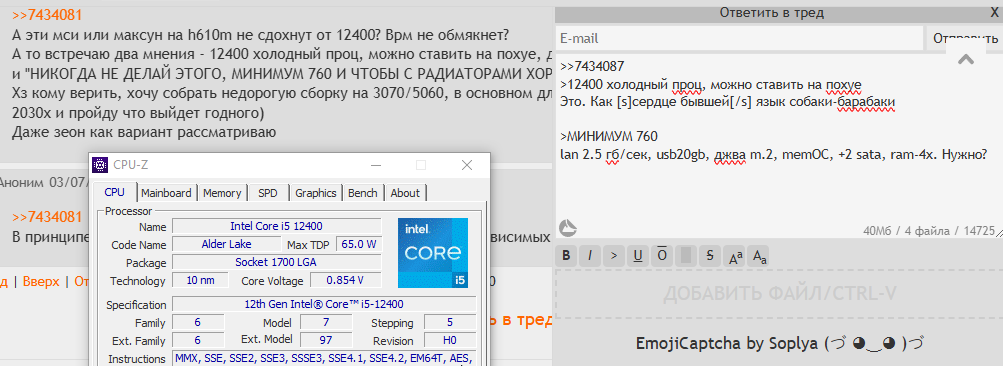Open the Bench tab in CPU-Z
This screenshot has height=366, width=1003.
click(363, 193)
